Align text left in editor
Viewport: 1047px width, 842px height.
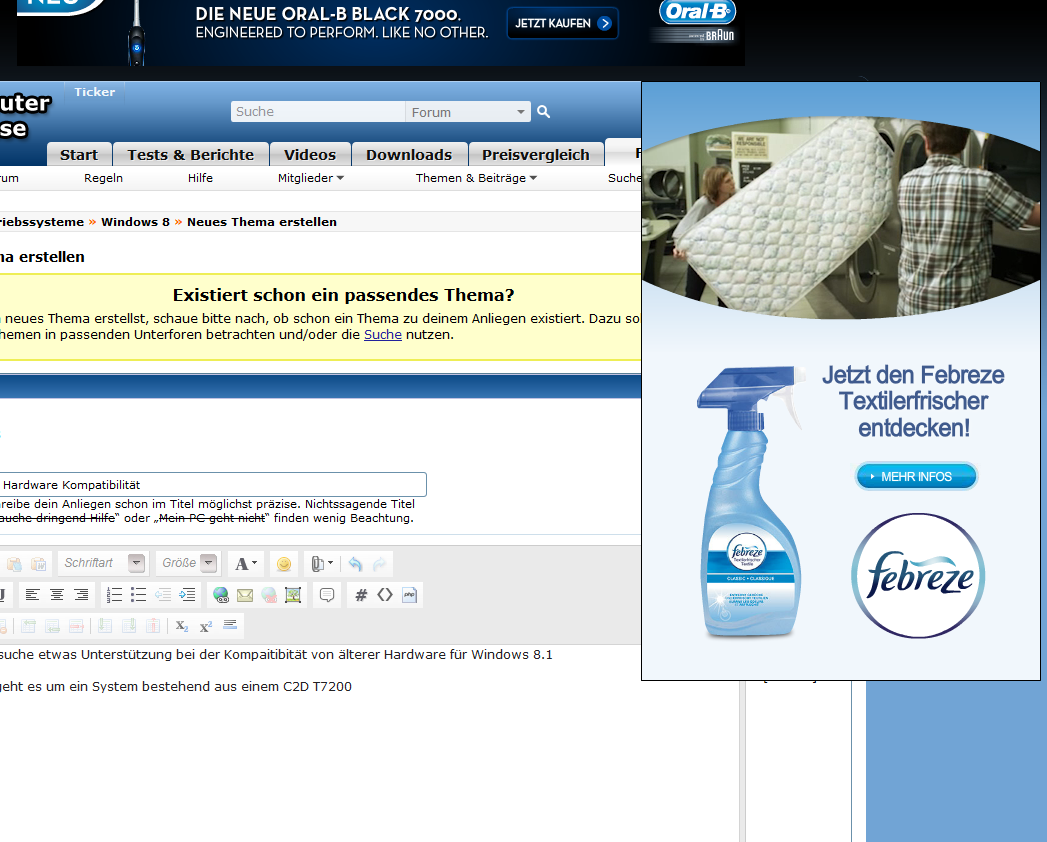[32, 594]
